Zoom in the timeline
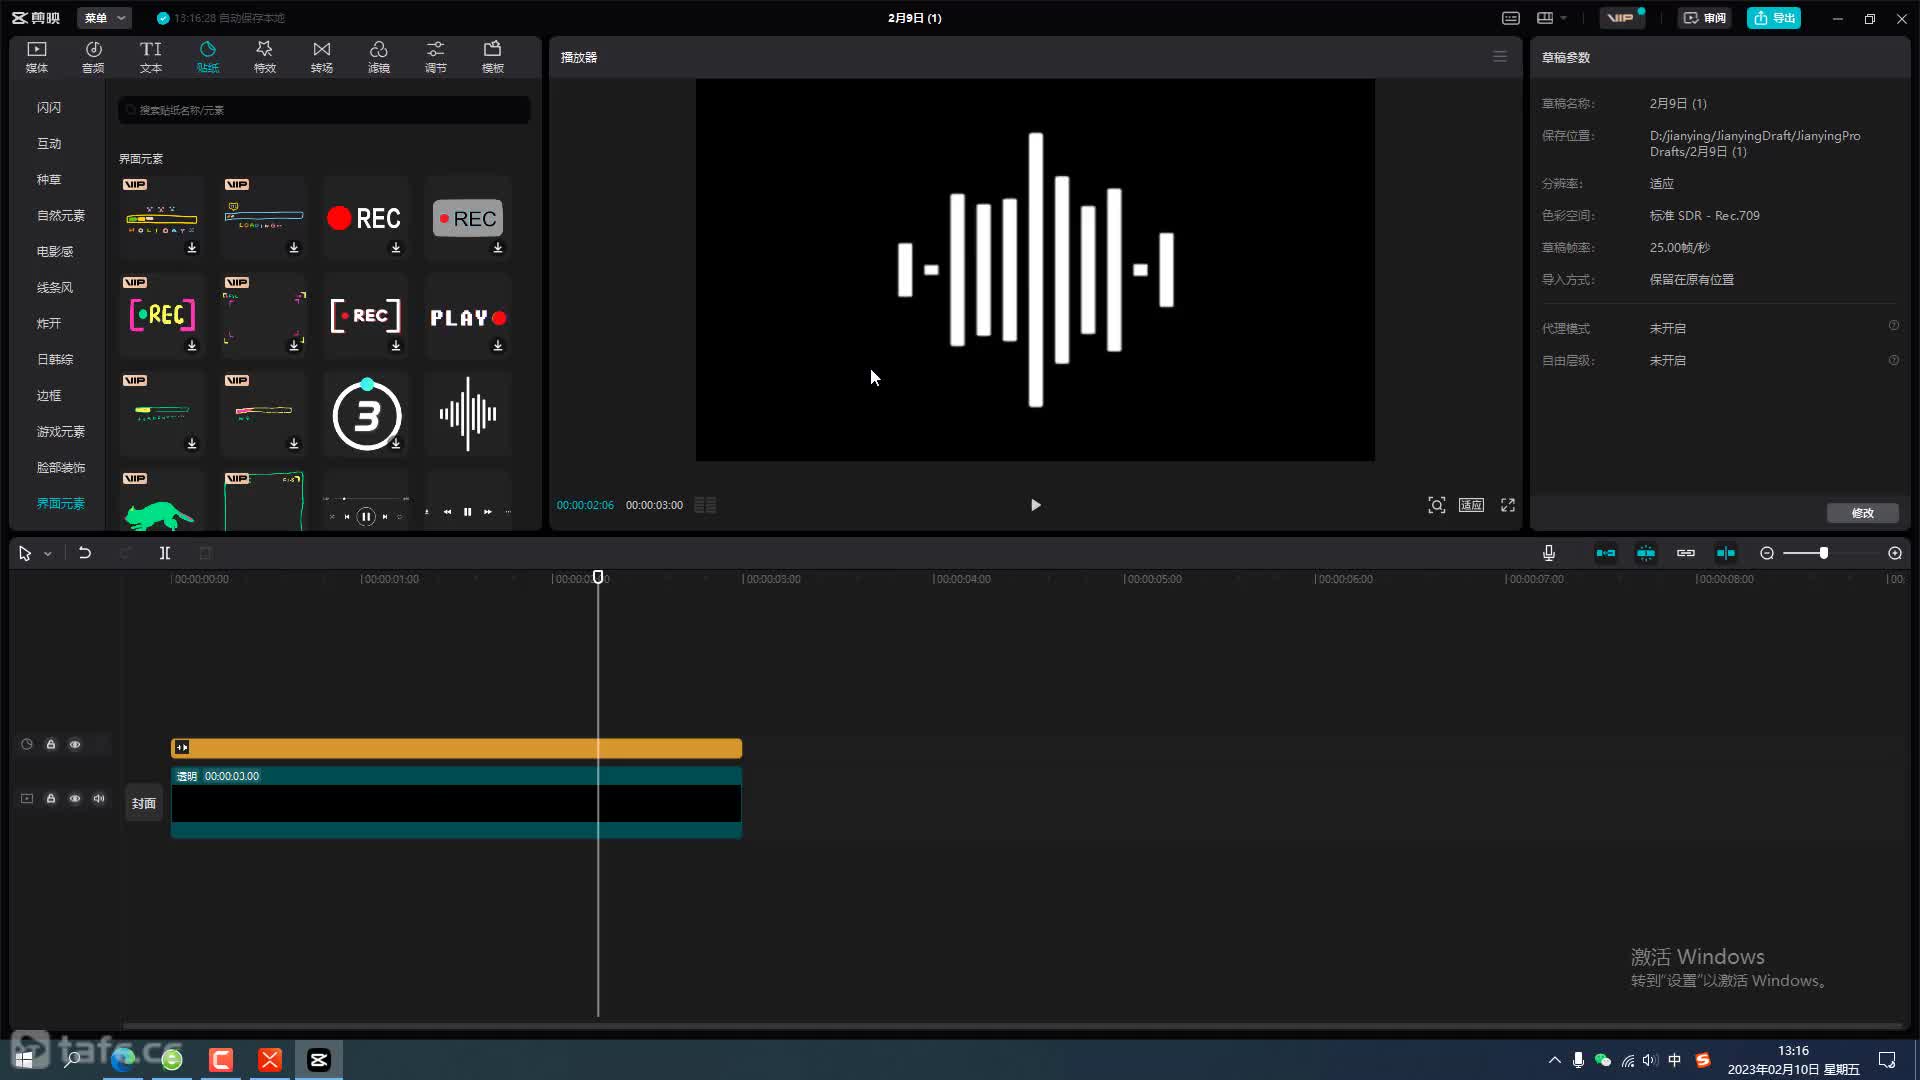 (x=1894, y=553)
